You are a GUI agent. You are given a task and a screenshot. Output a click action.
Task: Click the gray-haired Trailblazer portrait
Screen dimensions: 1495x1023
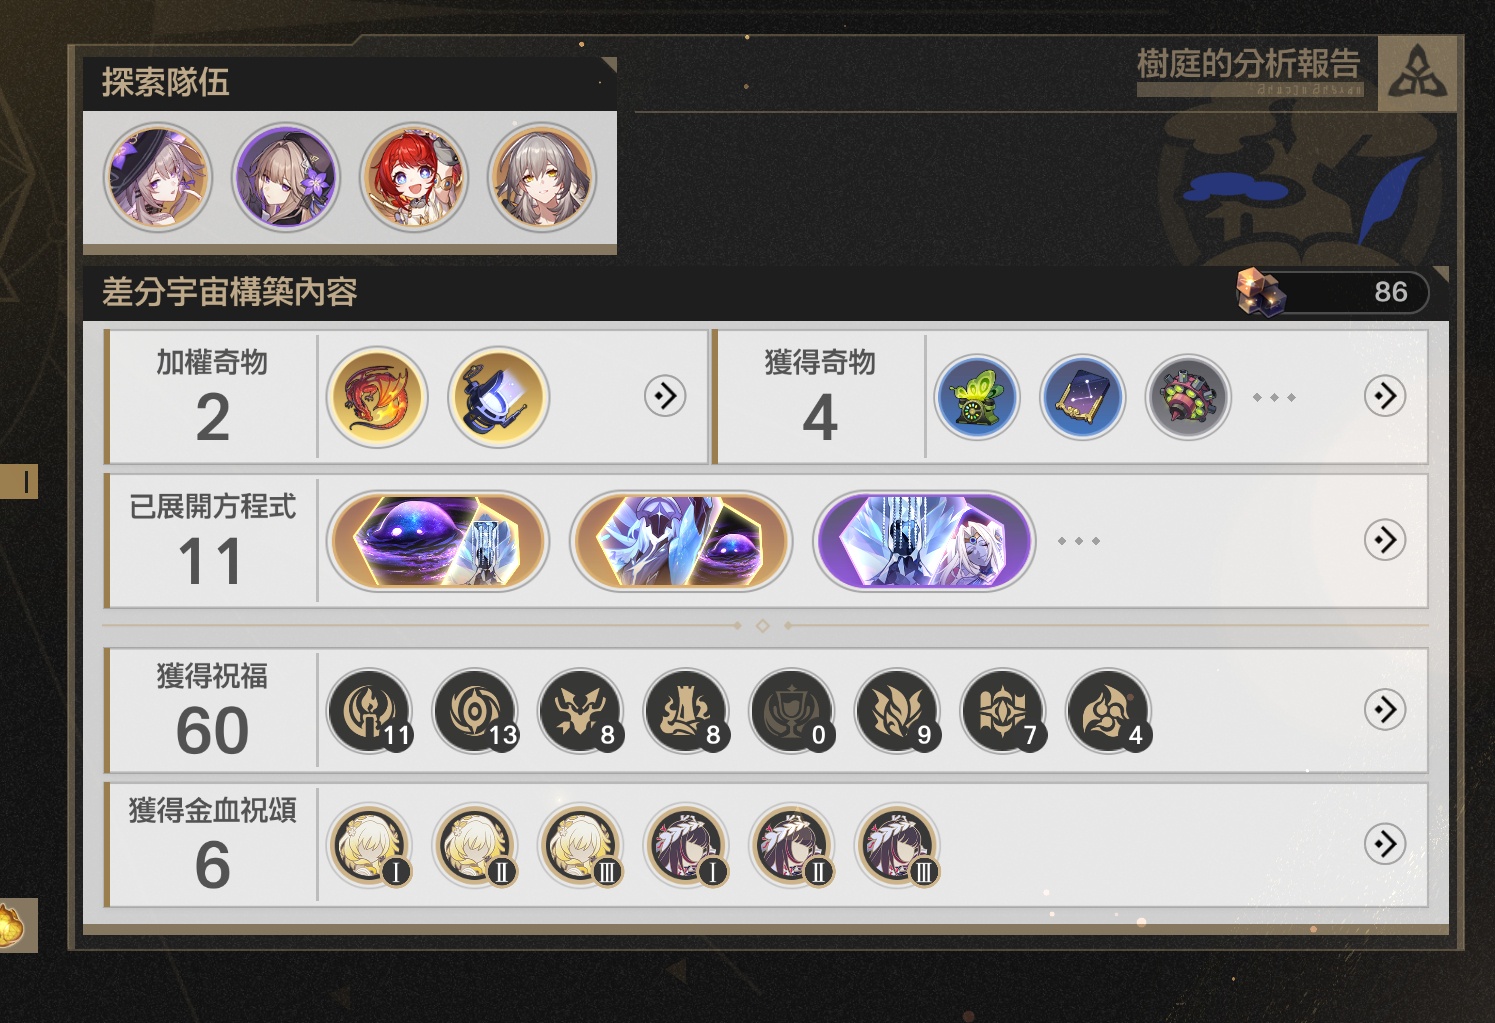pos(542,178)
